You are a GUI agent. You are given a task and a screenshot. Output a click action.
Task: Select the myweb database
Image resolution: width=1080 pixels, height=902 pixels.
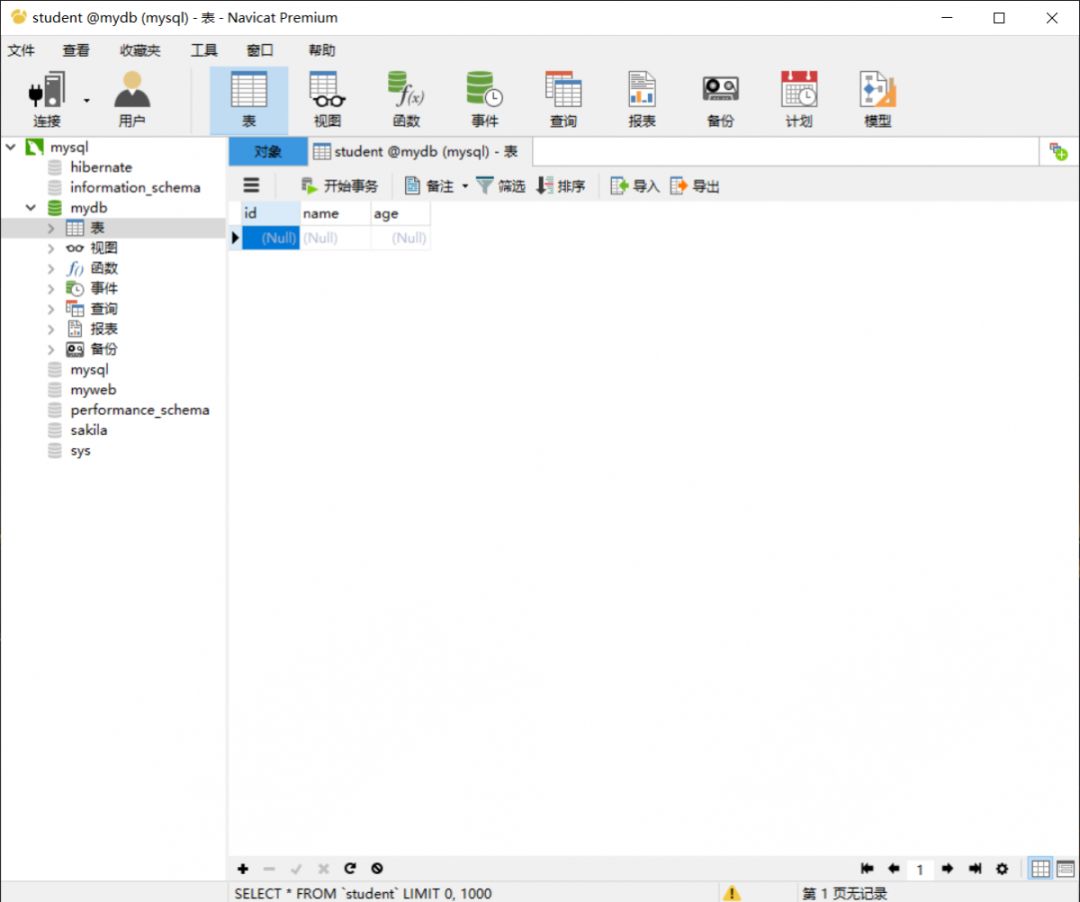(93, 390)
